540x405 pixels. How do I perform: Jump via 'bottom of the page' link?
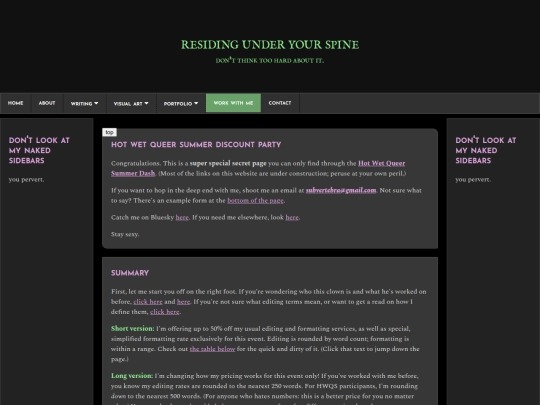pyautogui.click(x=255, y=200)
